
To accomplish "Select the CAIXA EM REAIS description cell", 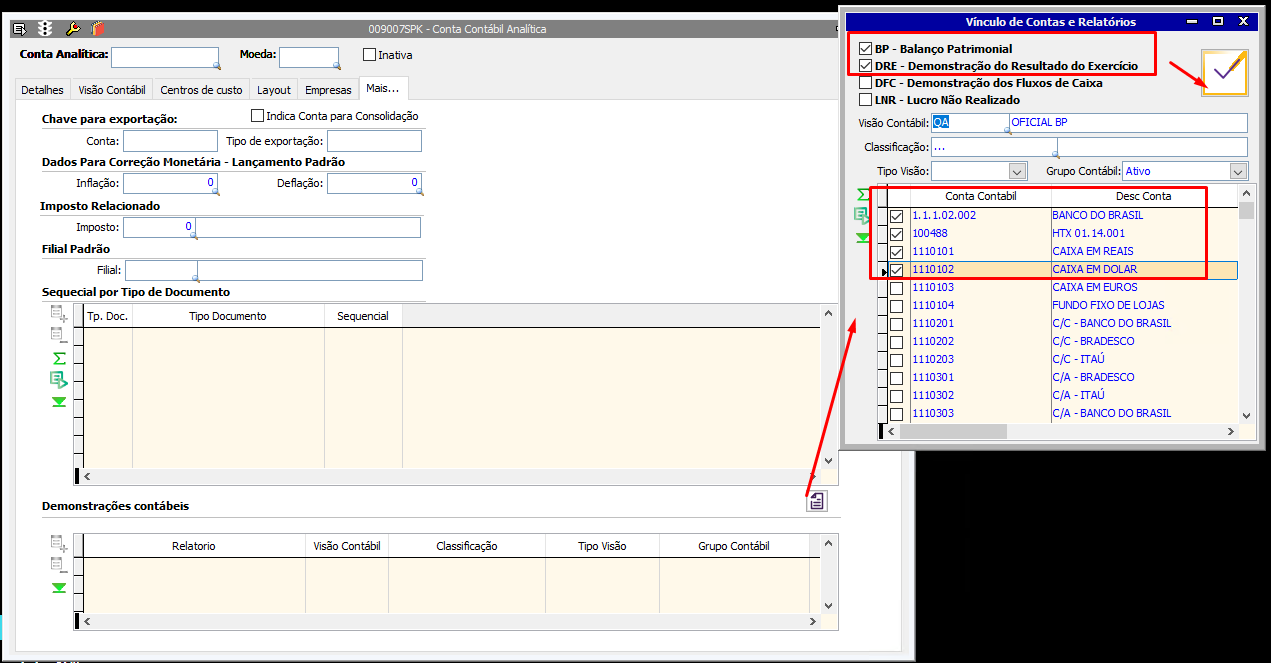I will tap(1144, 251).
